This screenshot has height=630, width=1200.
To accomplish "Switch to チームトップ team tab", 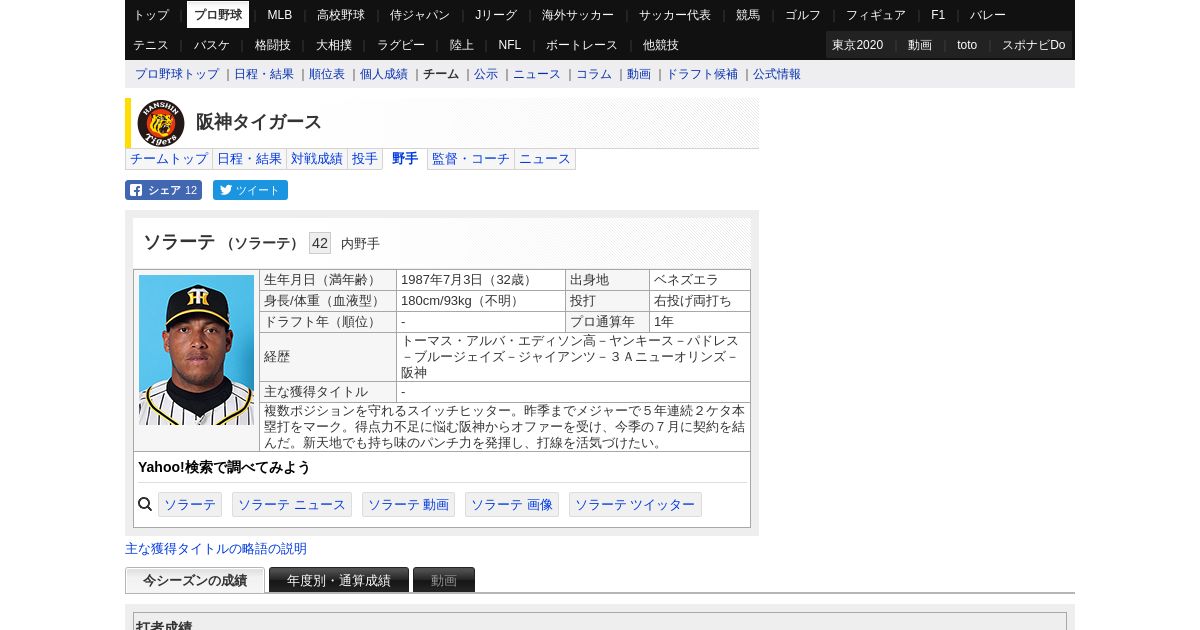I will point(169,159).
